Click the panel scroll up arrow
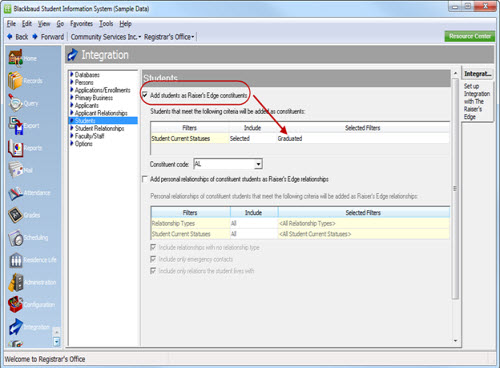The width and height of the screenshot is (500, 368). pyautogui.click(x=455, y=73)
